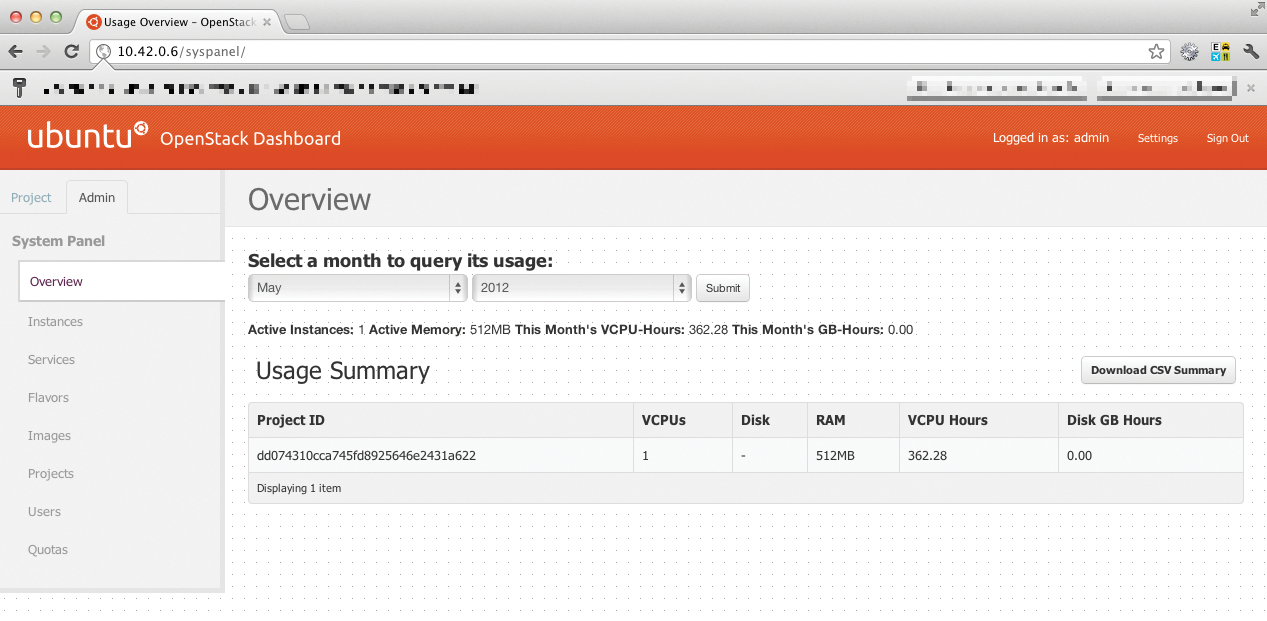1267x621 pixels.
Task: Open the wrench settings menu in Chrome
Action: click(x=1250, y=51)
